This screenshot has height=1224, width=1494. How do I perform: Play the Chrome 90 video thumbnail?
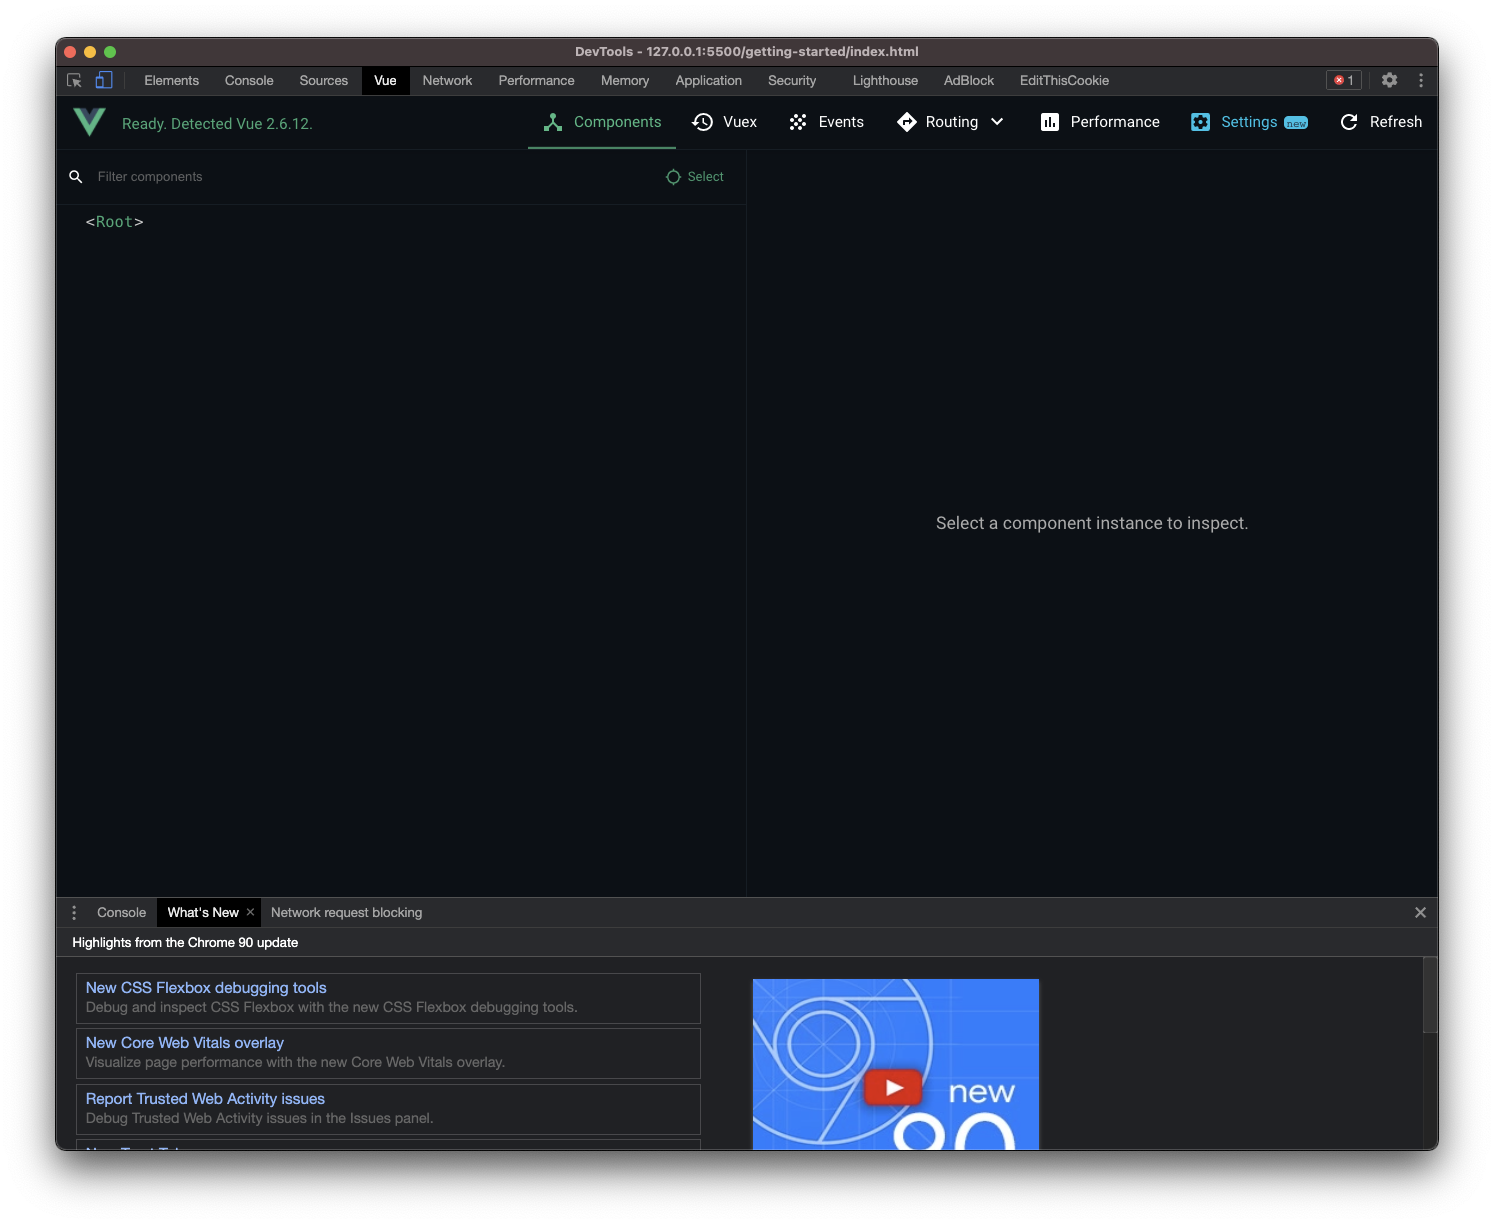tap(893, 1087)
